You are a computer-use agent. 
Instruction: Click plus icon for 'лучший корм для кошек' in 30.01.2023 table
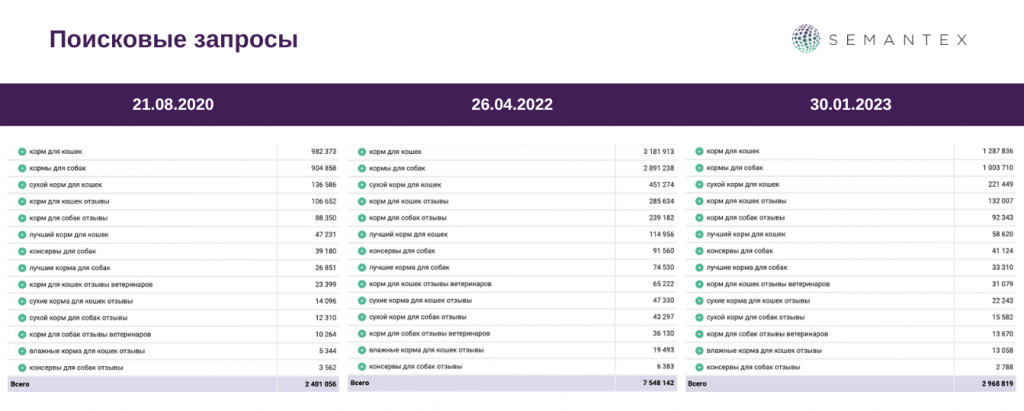[699, 234]
